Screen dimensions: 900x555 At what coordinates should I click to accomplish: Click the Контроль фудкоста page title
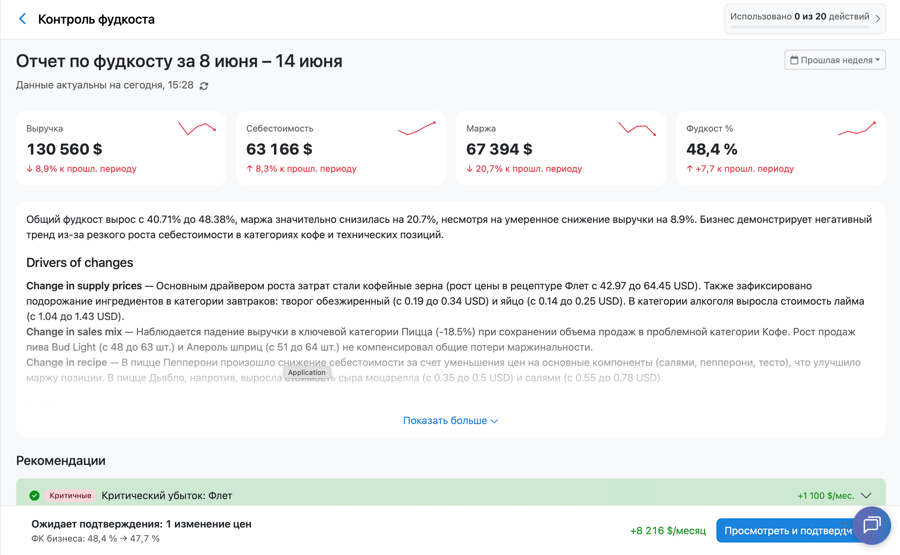click(96, 19)
